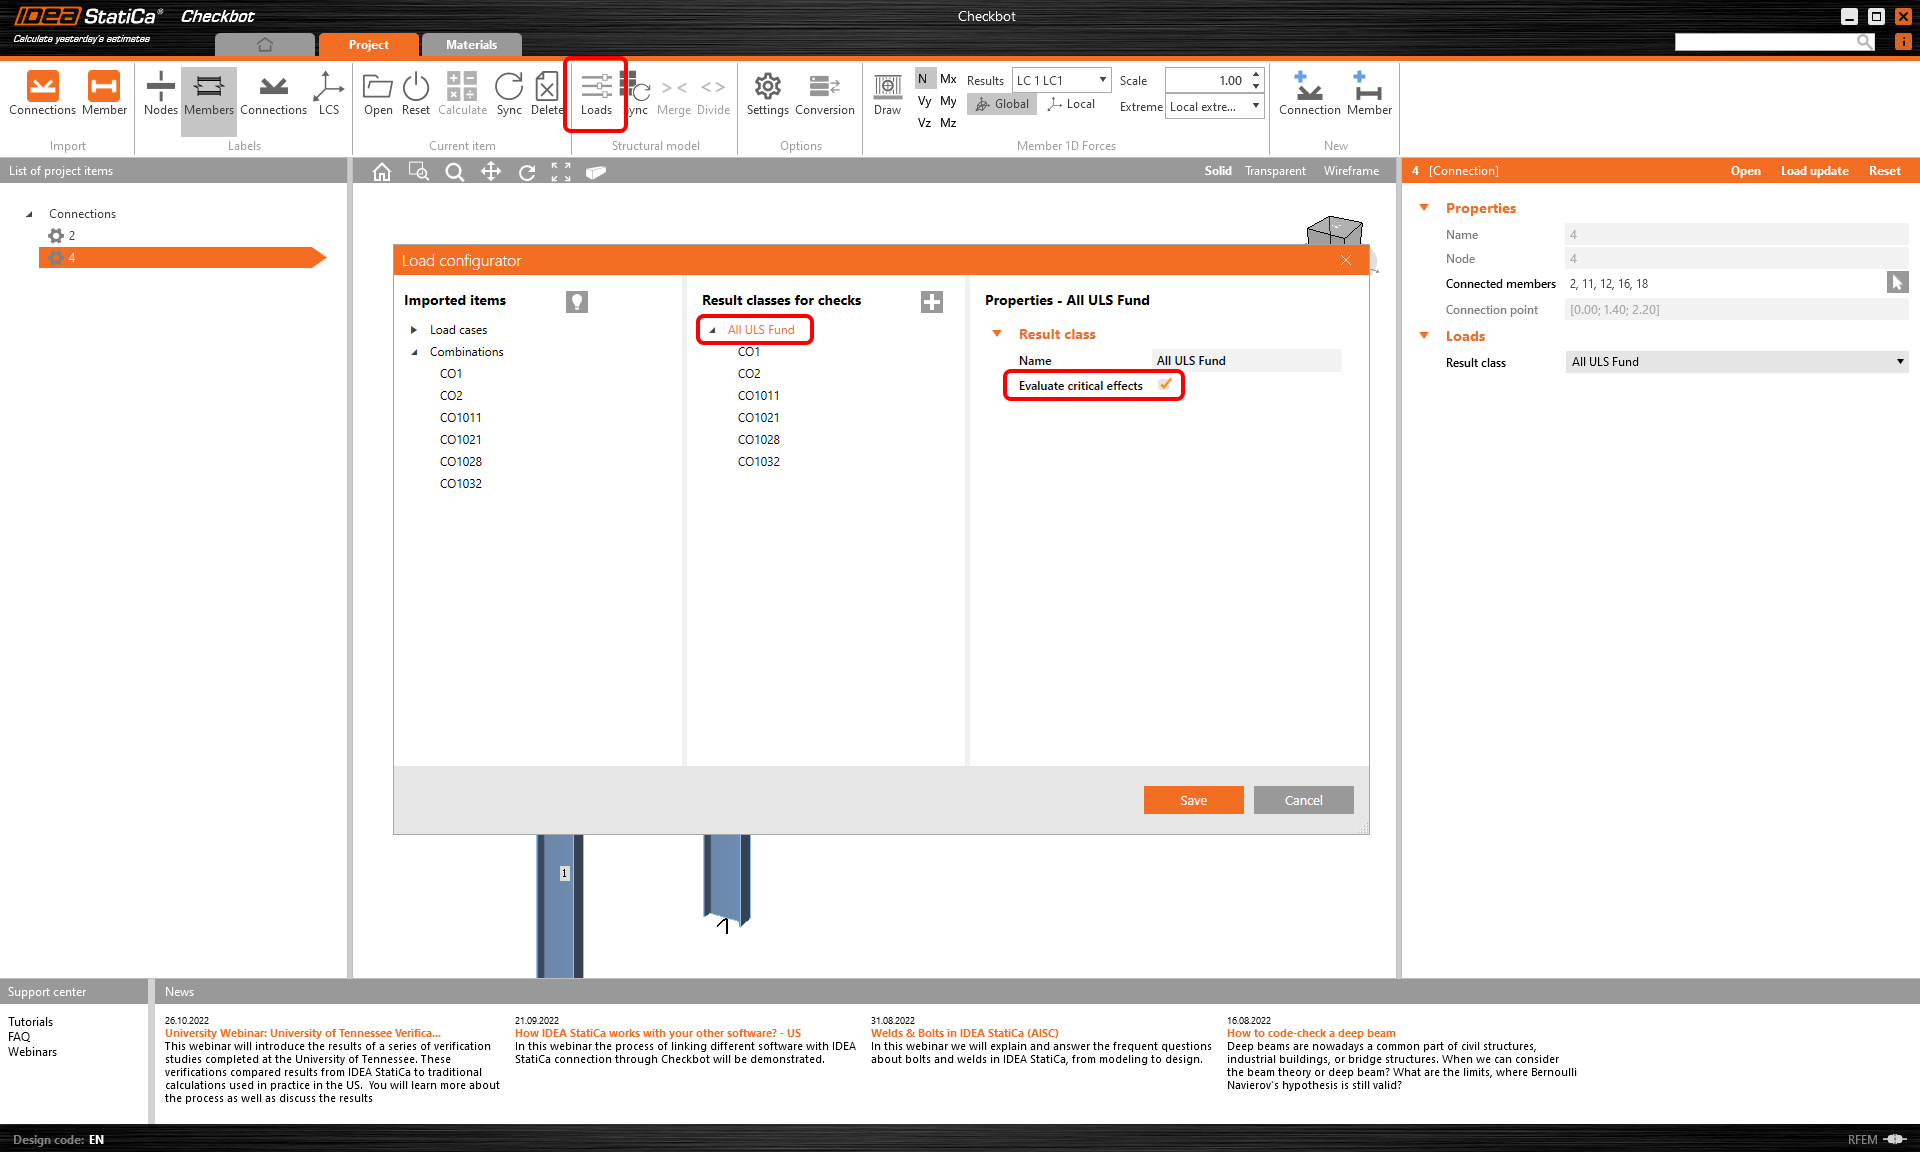Click the Save button in Load configurator
Viewport: 1920px width, 1152px height.
(1193, 800)
